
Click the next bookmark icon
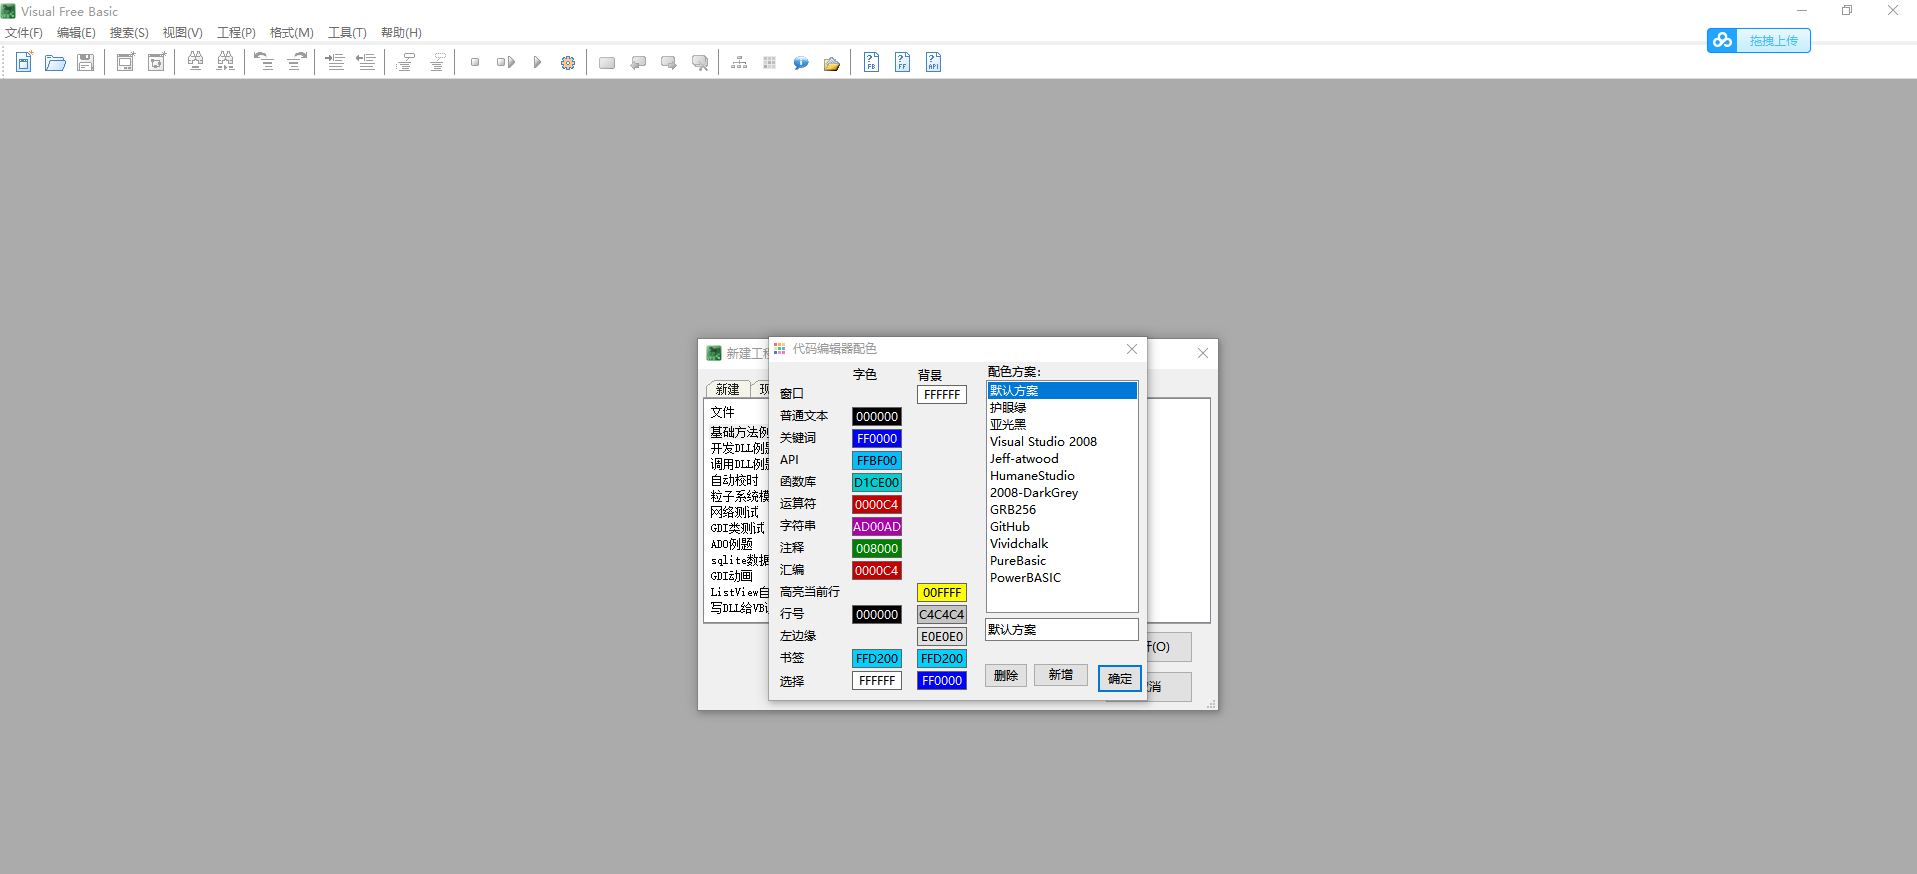point(669,62)
